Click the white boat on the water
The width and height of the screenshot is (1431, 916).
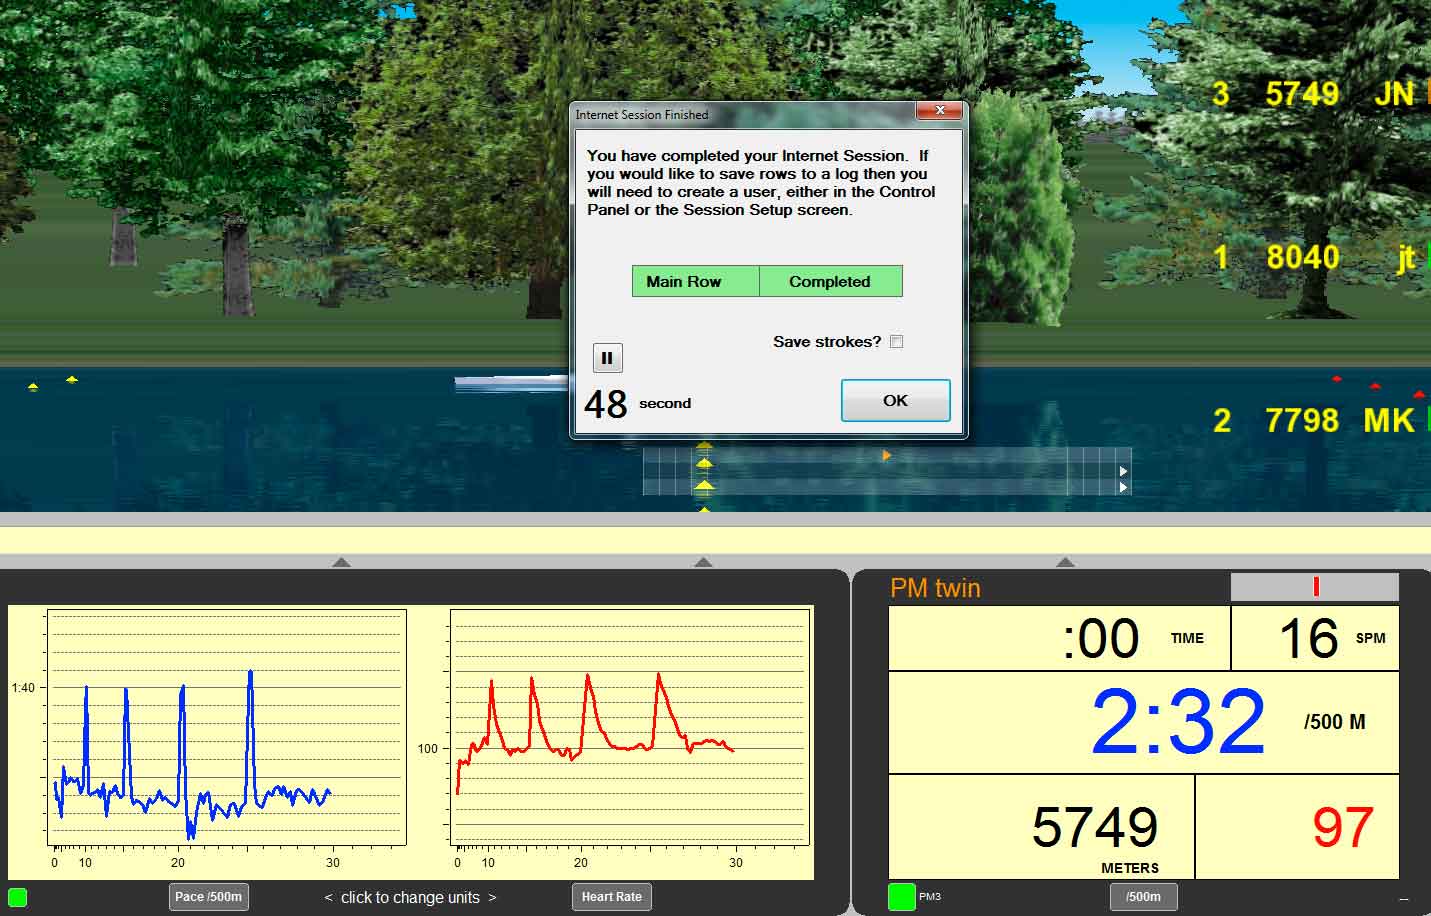pyautogui.click(x=512, y=382)
